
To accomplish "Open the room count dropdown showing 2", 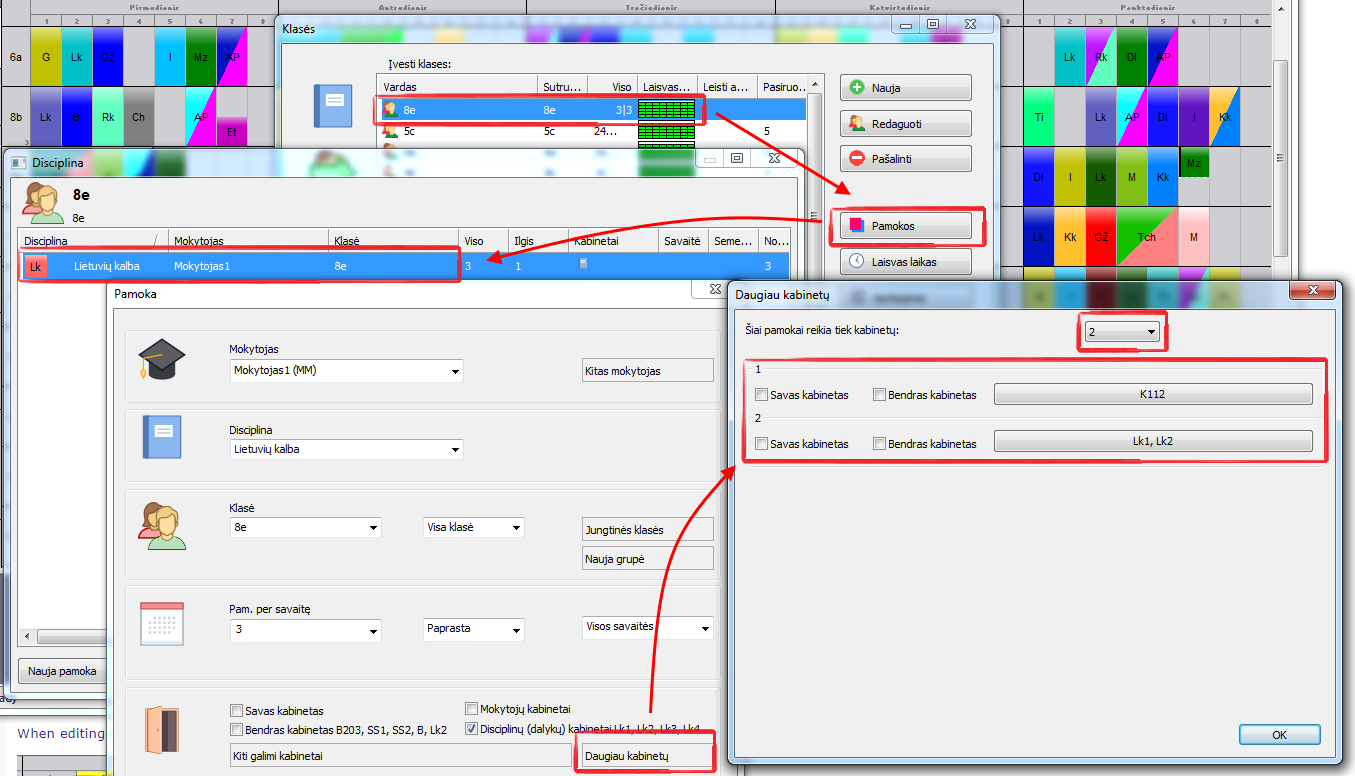I will pos(1122,332).
